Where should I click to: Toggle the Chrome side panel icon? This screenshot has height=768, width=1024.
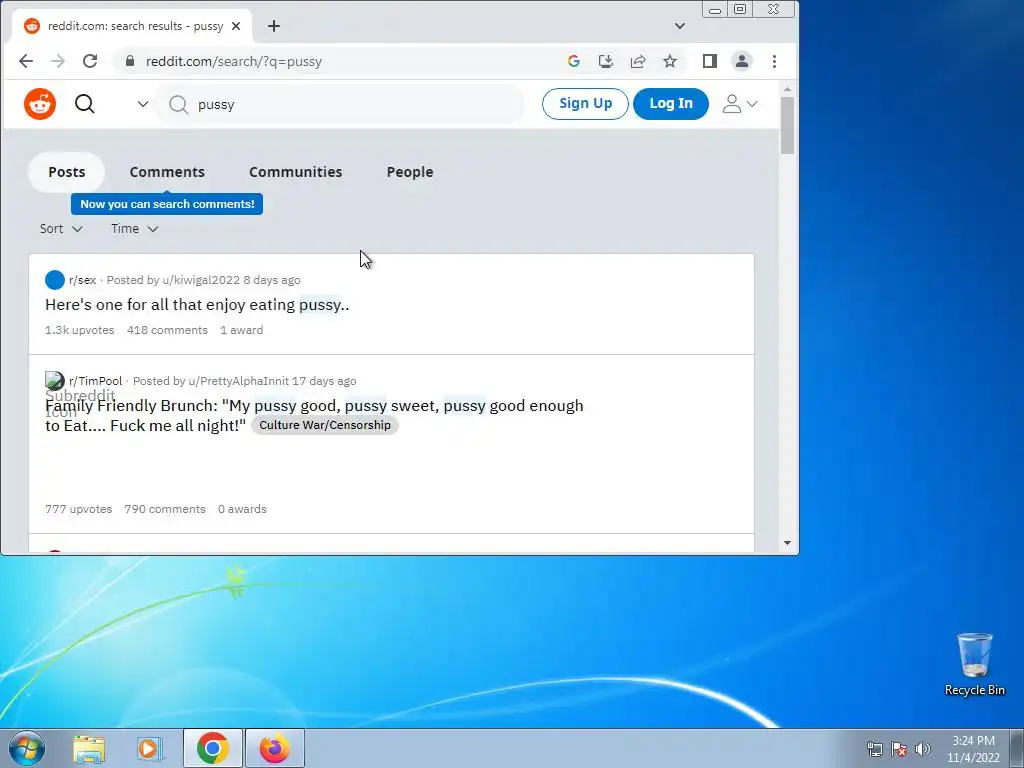pos(710,61)
